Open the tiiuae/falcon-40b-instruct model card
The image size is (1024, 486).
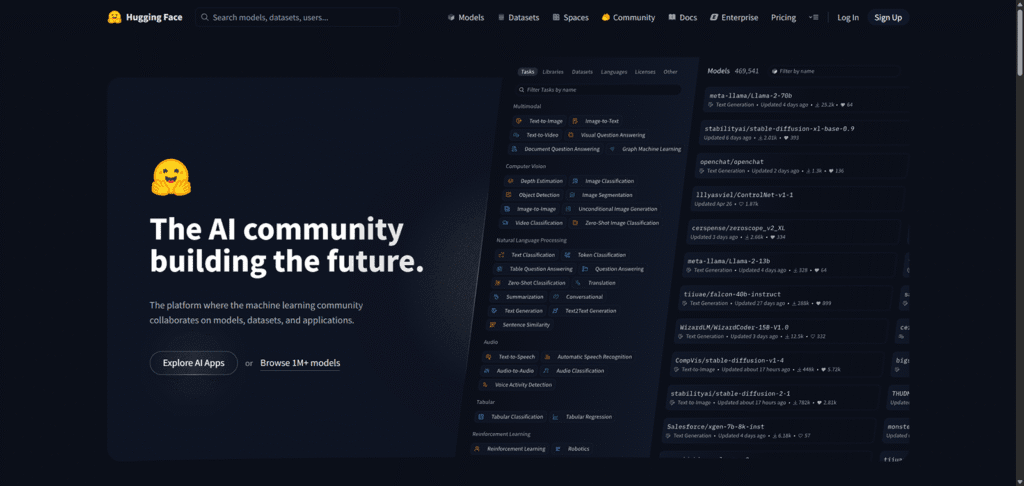tap(786, 298)
